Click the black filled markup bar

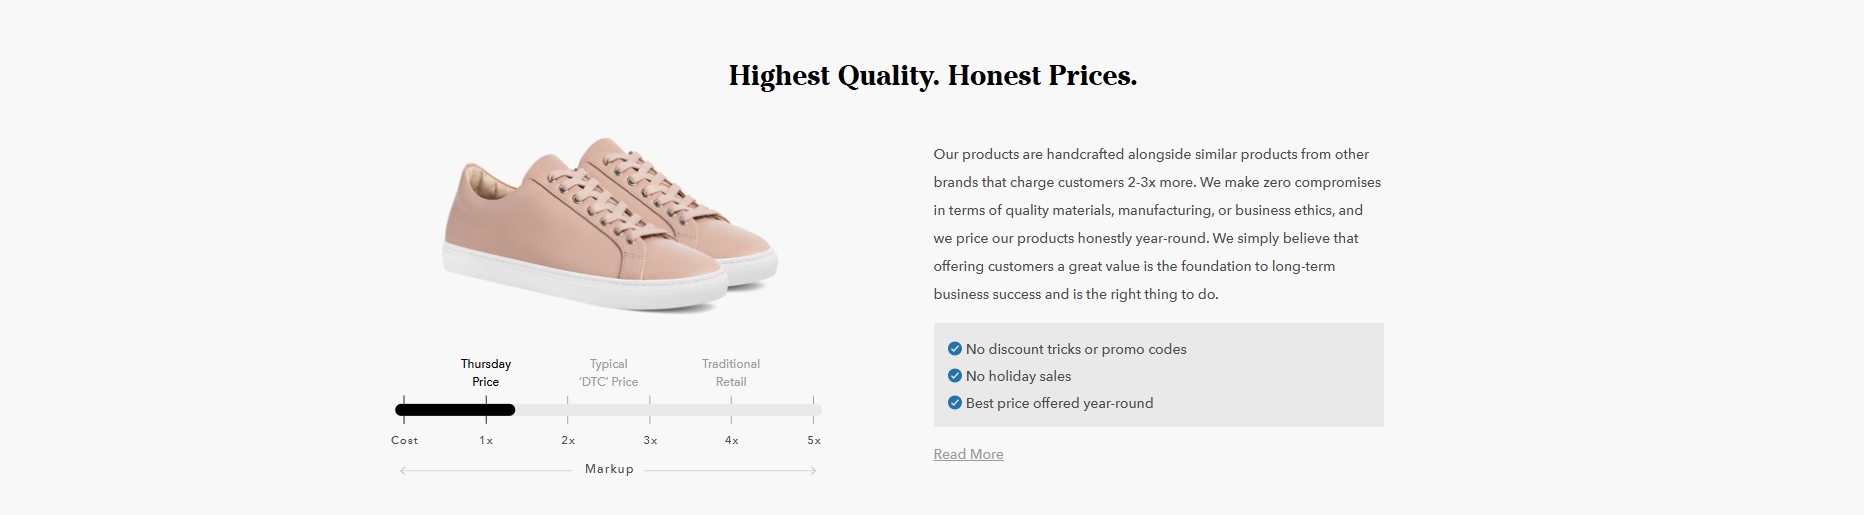point(455,410)
